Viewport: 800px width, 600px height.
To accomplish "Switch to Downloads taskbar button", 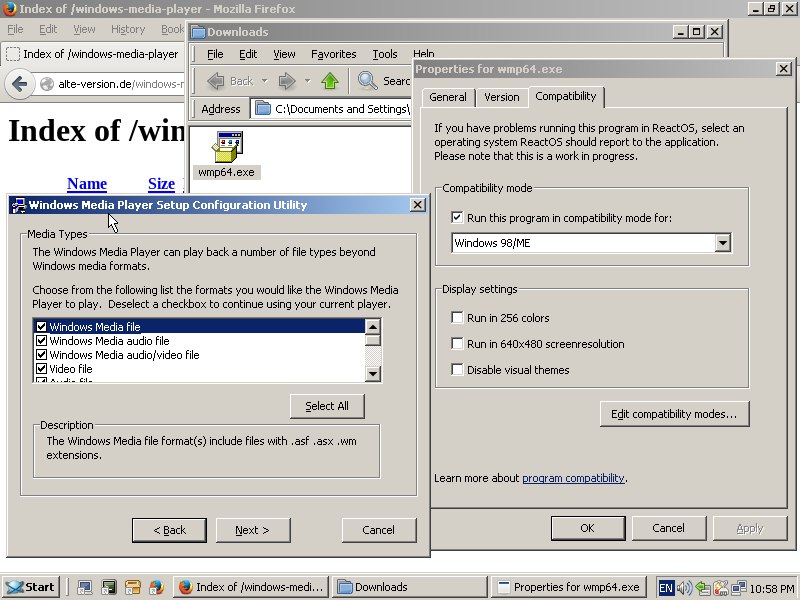I will (x=410, y=587).
